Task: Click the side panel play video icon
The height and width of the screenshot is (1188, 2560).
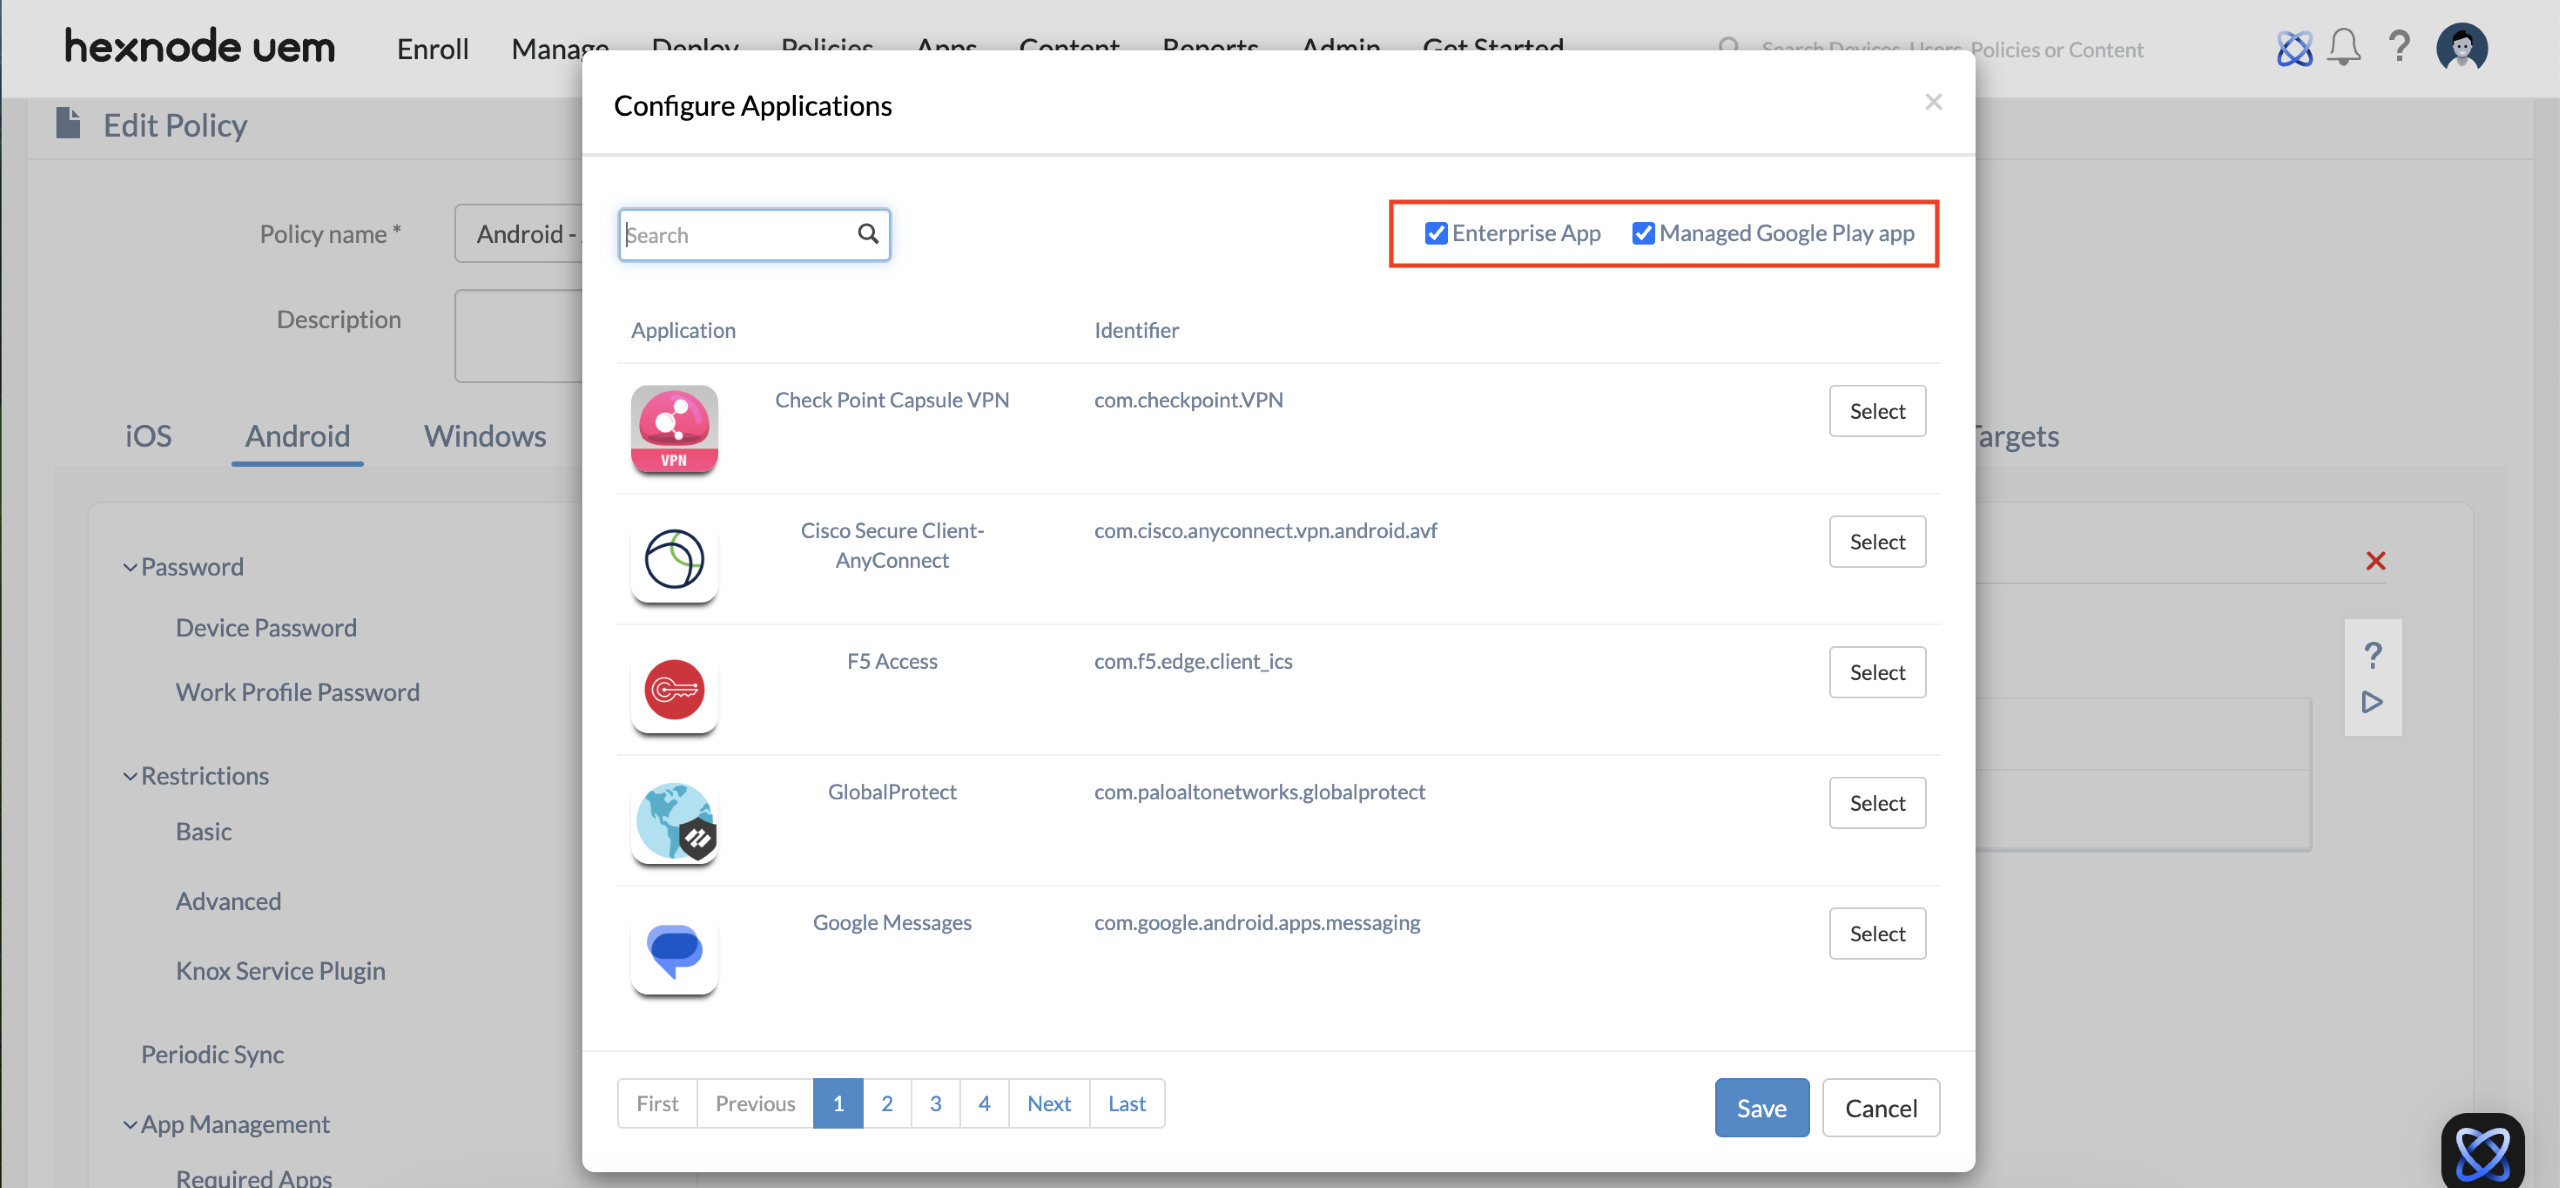Action: [2372, 703]
